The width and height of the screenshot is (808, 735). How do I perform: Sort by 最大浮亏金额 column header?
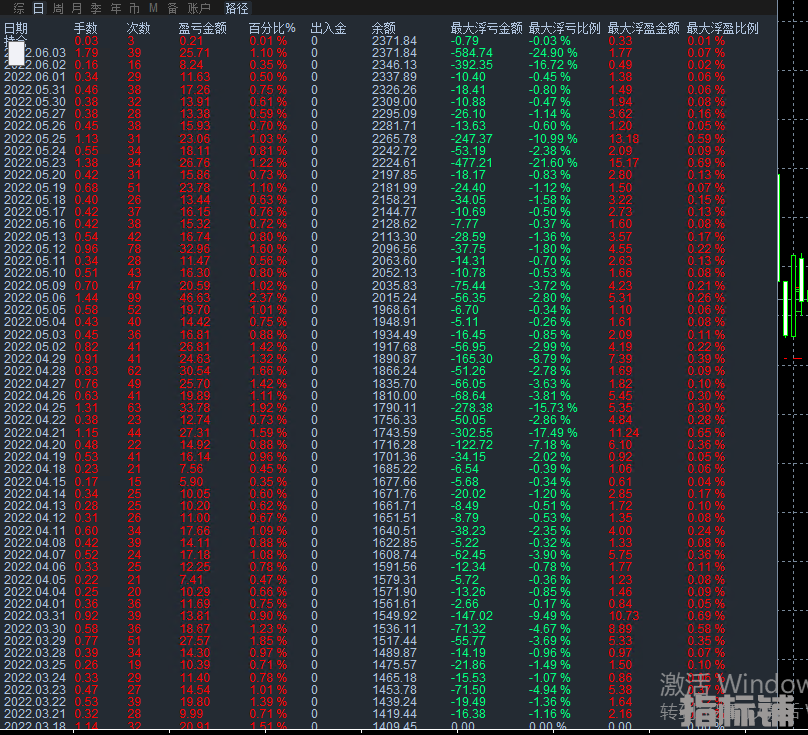pyautogui.click(x=487, y=29)
